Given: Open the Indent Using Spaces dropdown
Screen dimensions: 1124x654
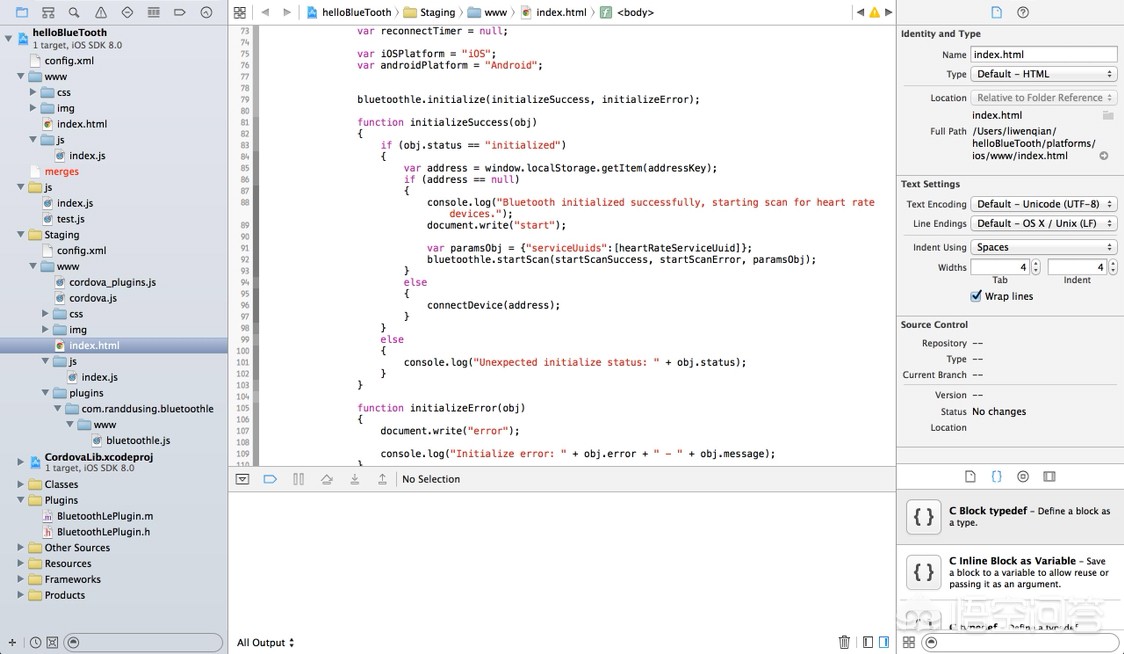Looking at the screenshot, I should click(1043, 247).
